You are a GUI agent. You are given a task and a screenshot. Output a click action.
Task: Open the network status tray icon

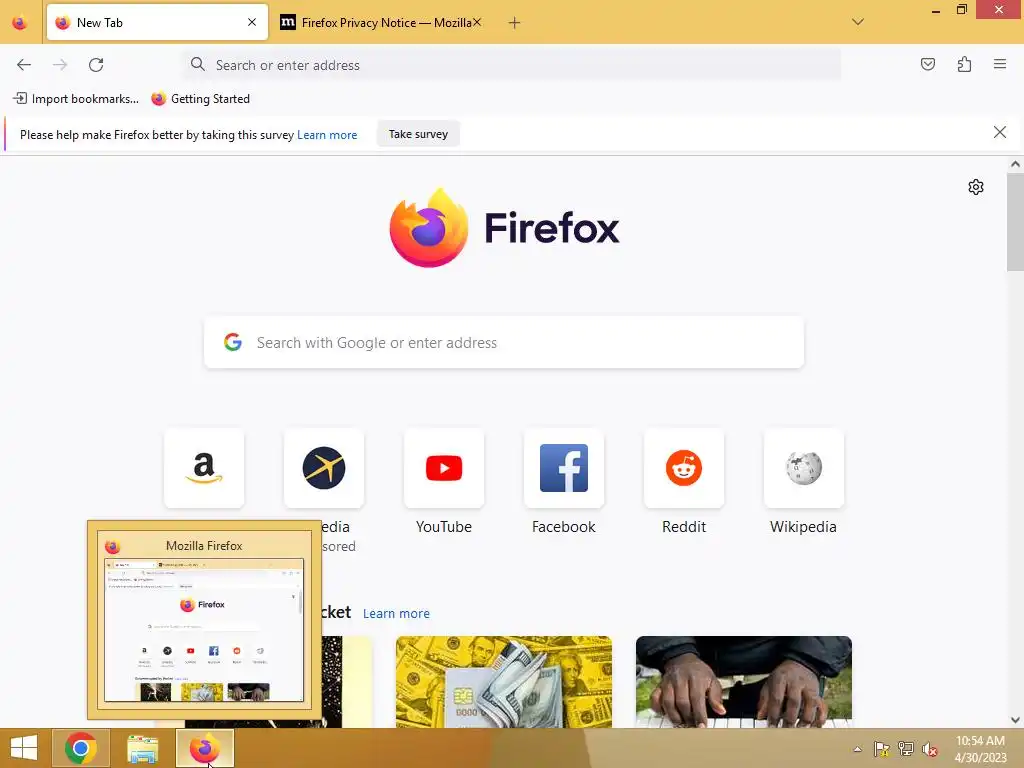click(906, 749)
